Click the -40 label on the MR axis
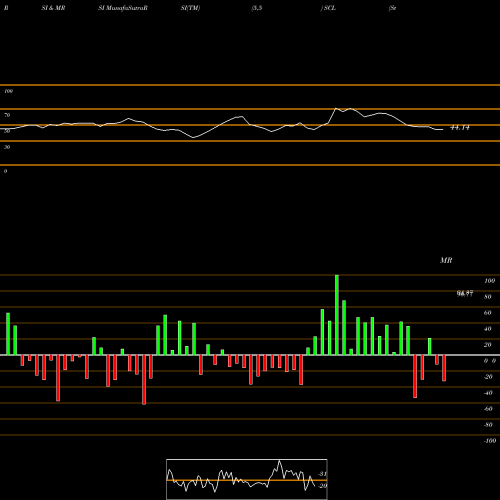 tap(488, 393)
